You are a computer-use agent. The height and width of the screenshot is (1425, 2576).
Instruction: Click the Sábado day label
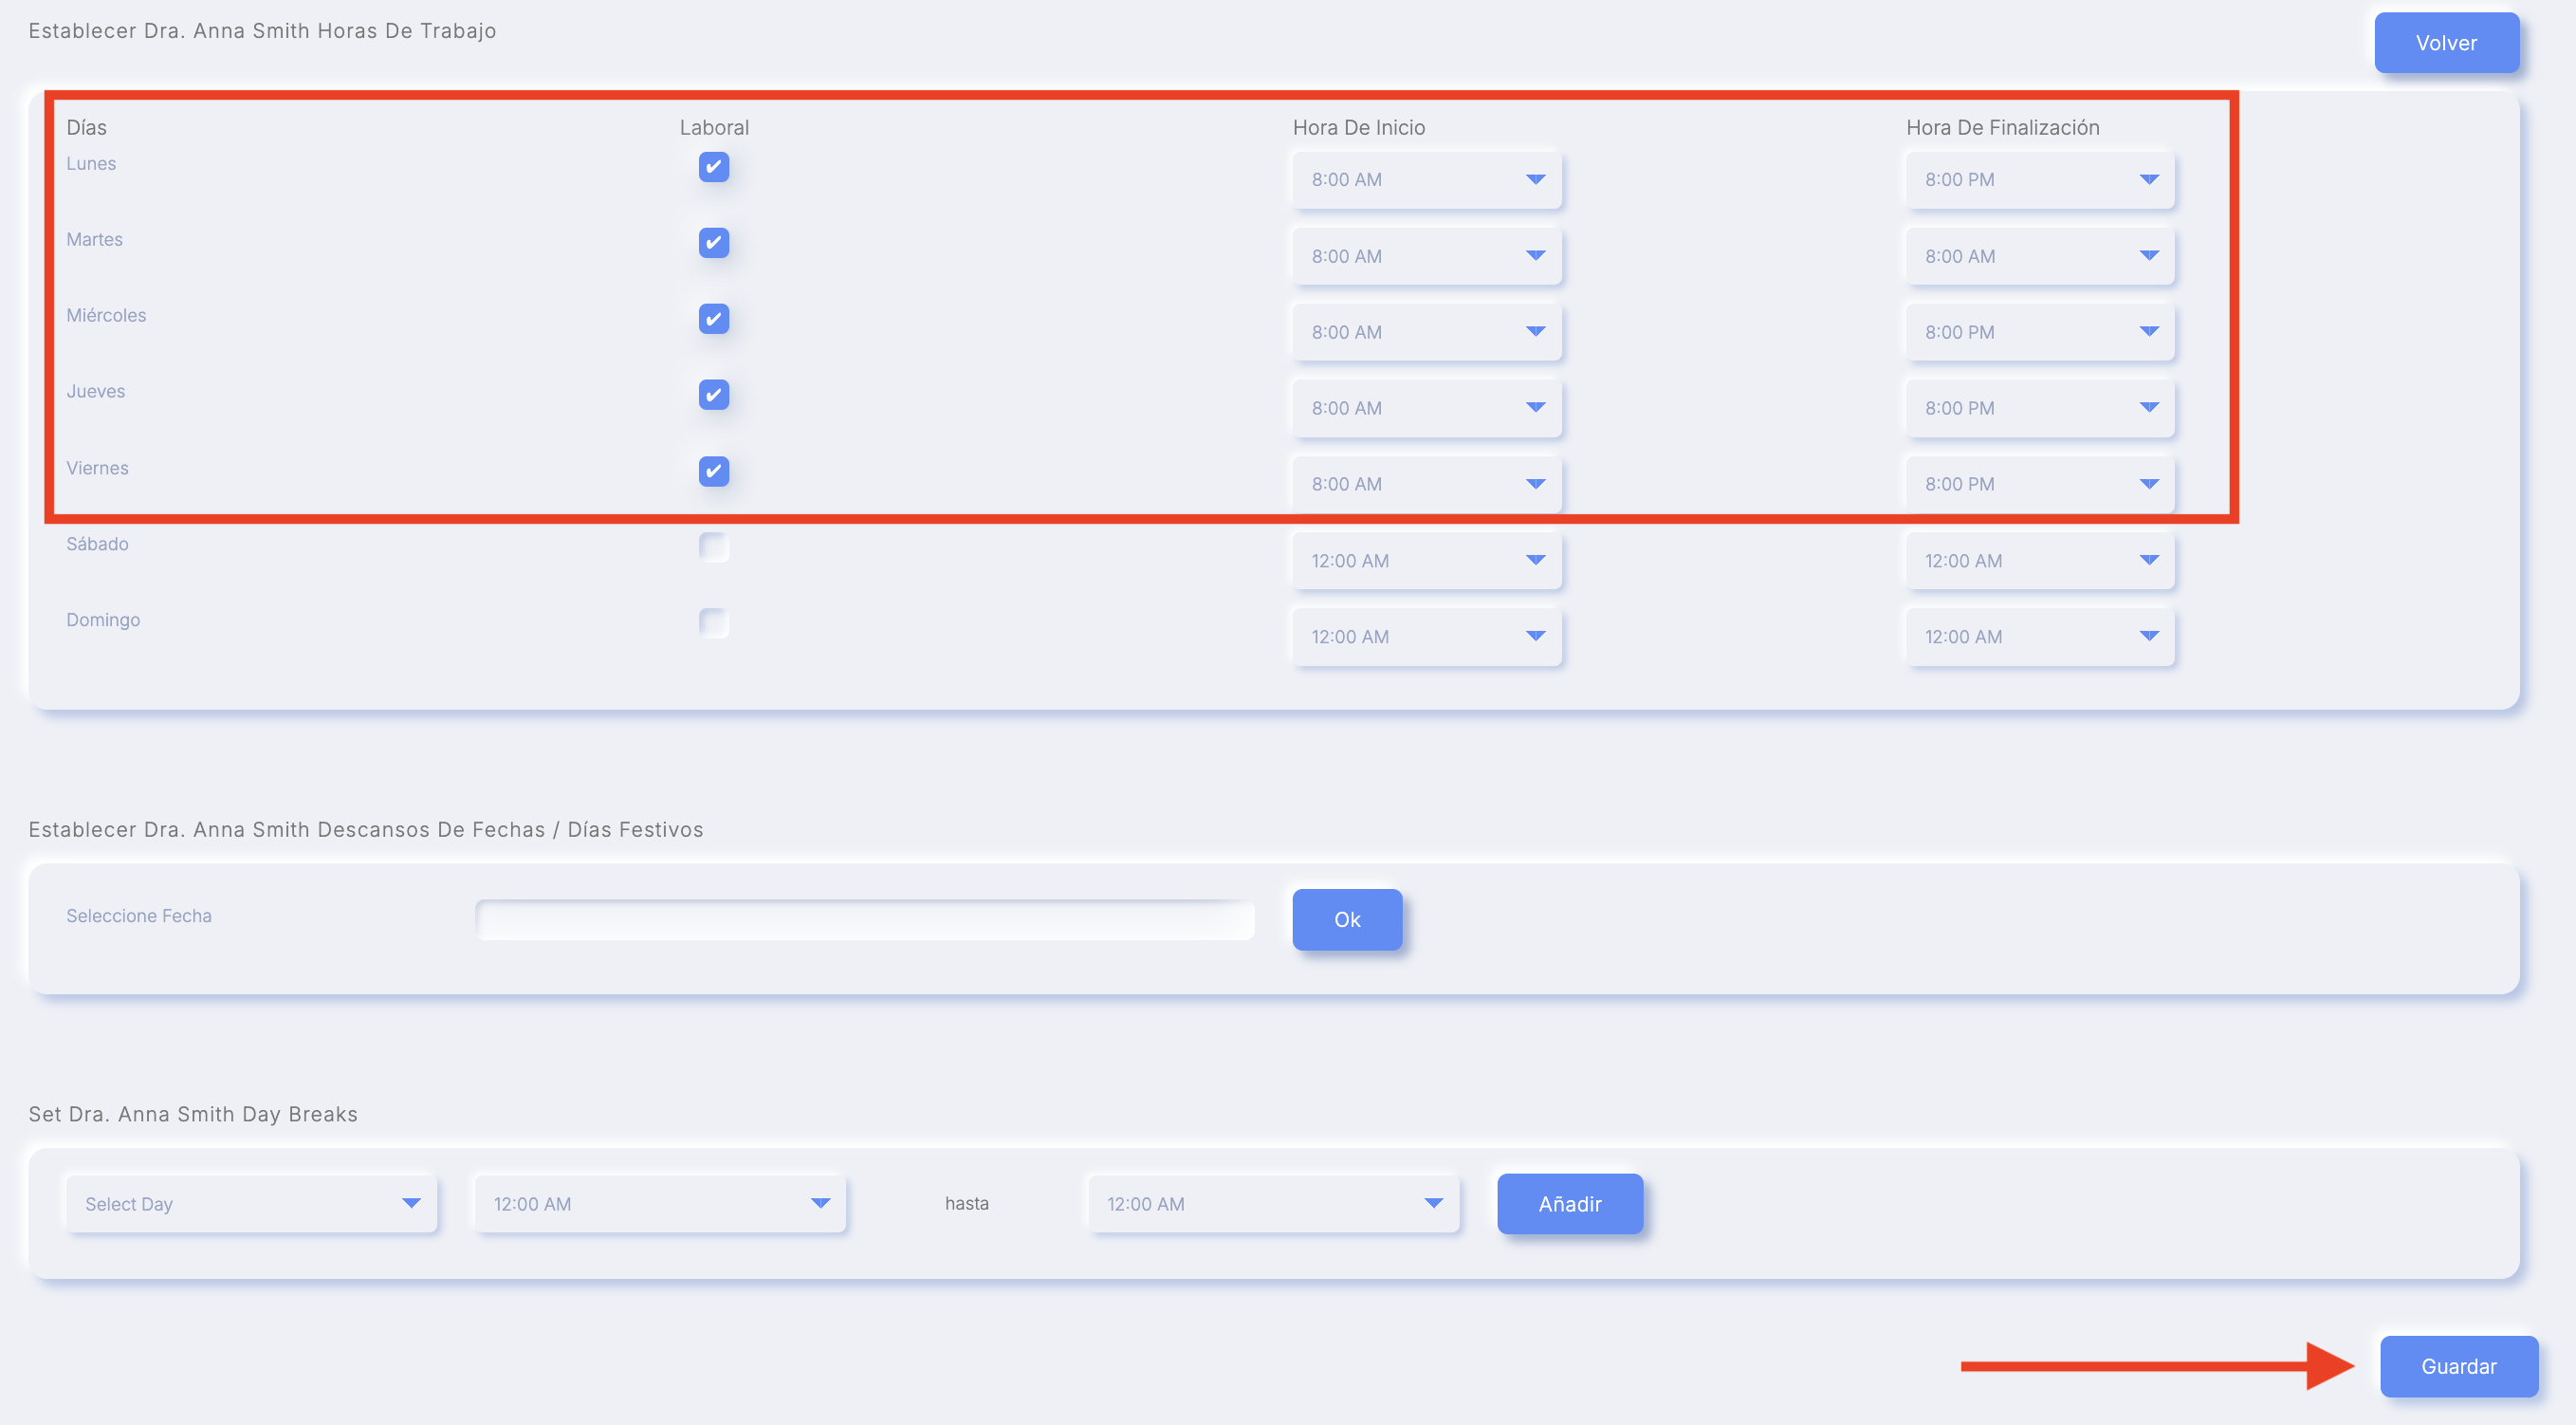coord(97,544)
